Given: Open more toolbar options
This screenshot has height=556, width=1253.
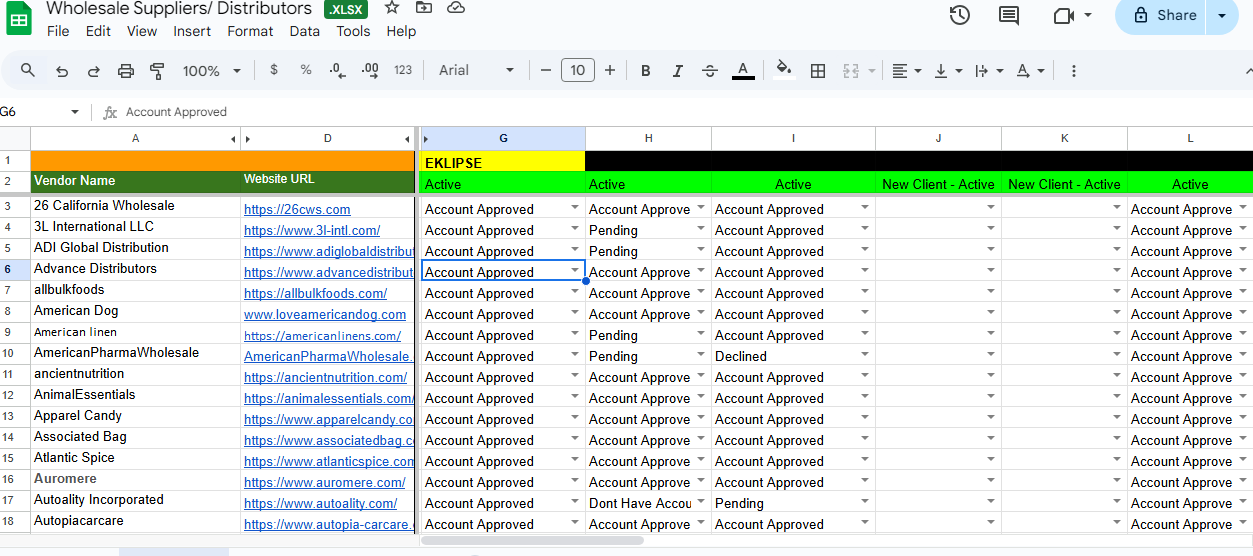Looking at the screenshot, I should coord(1074,70).
